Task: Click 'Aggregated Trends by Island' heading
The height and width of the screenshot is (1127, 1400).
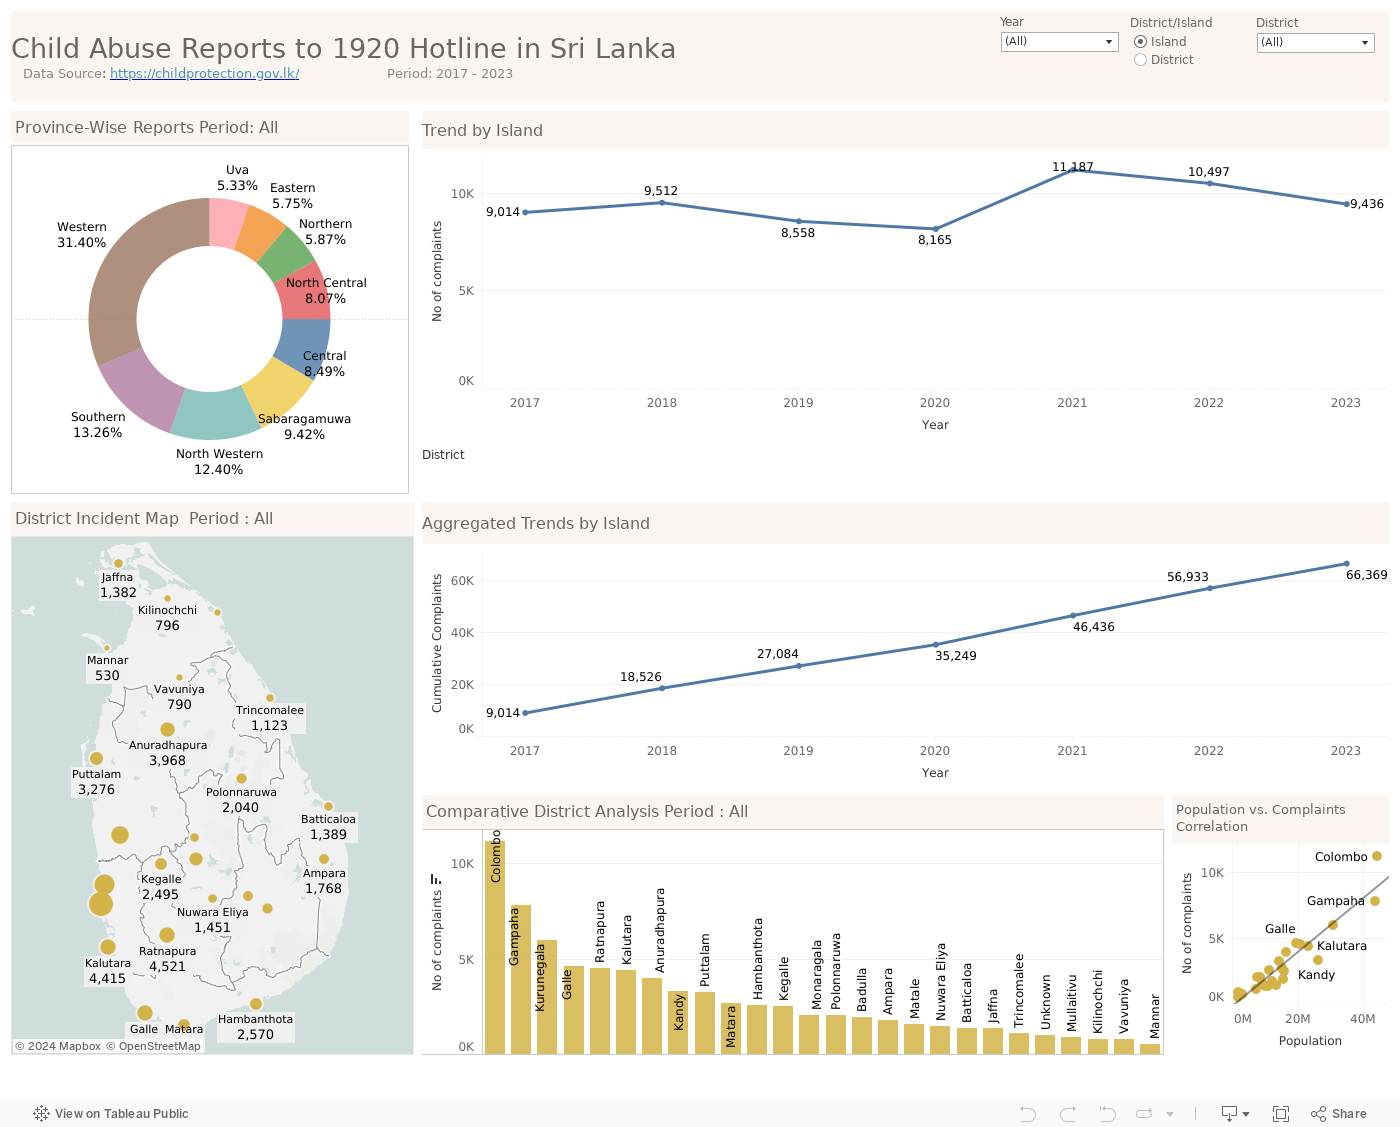Action: coord(536,523)
